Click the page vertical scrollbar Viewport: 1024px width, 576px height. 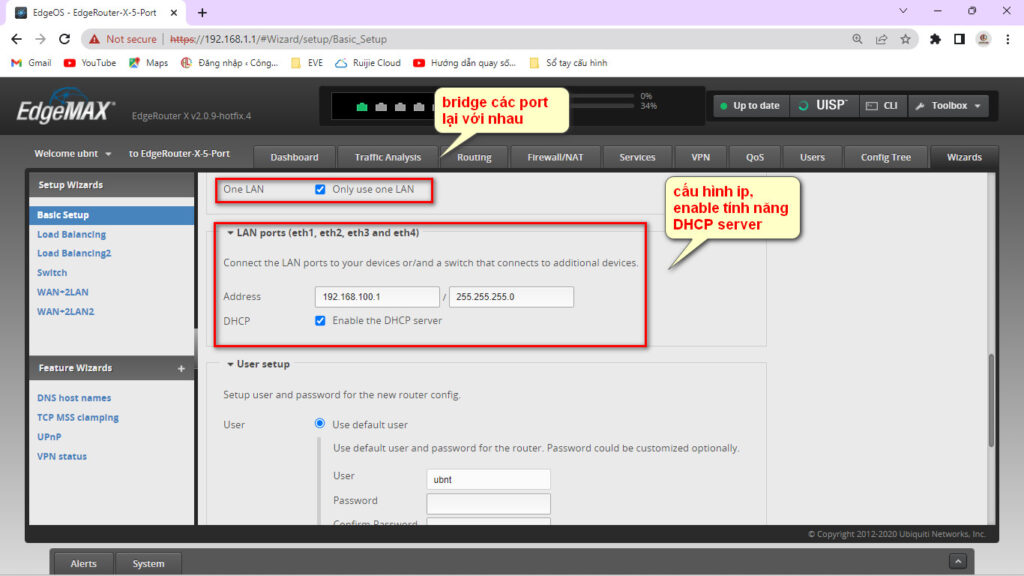click(x=990, y=400)
